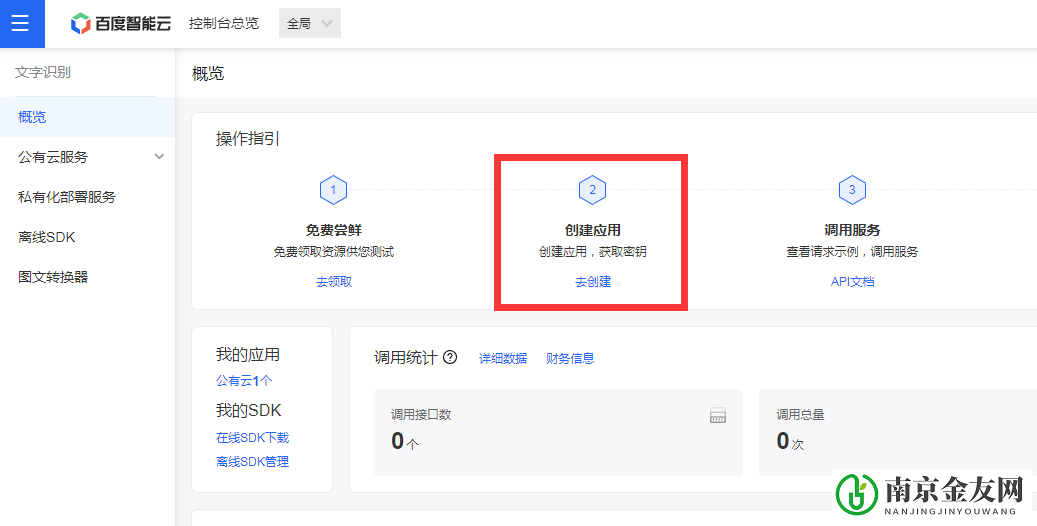Image resolution: width=1037 pixels, height=526 pixels.
Task: Expand the 全局 region dropdown
Action: [x=310, y=23]
